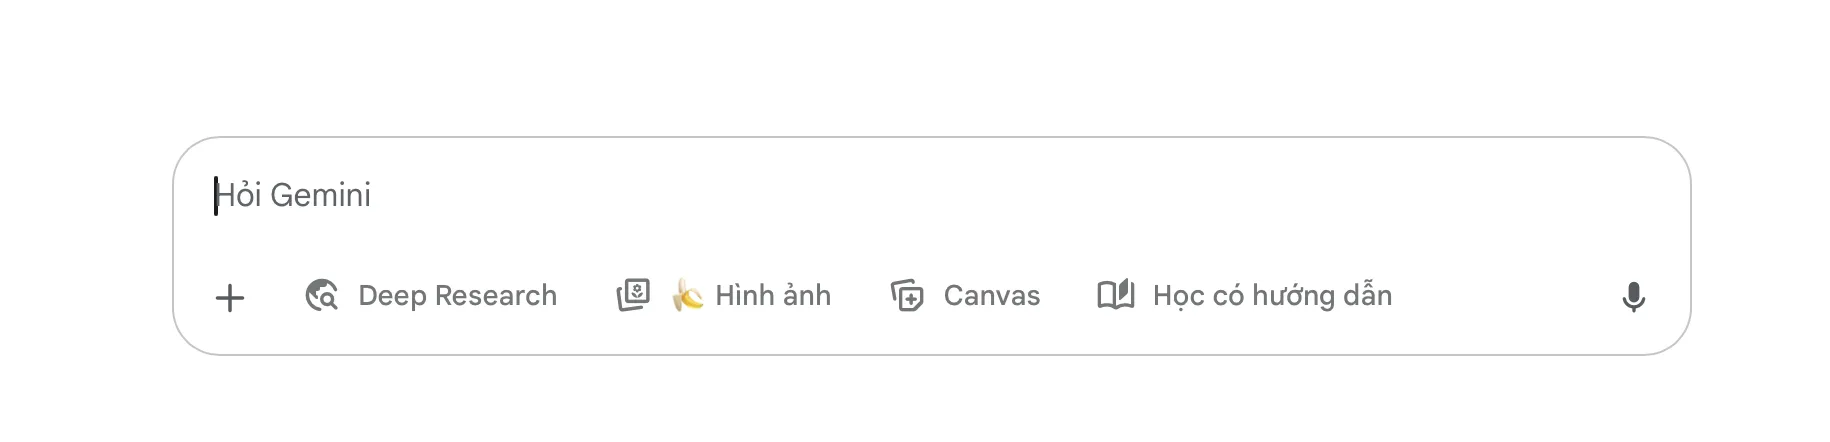Click the word Học in guided learning

1178,296
